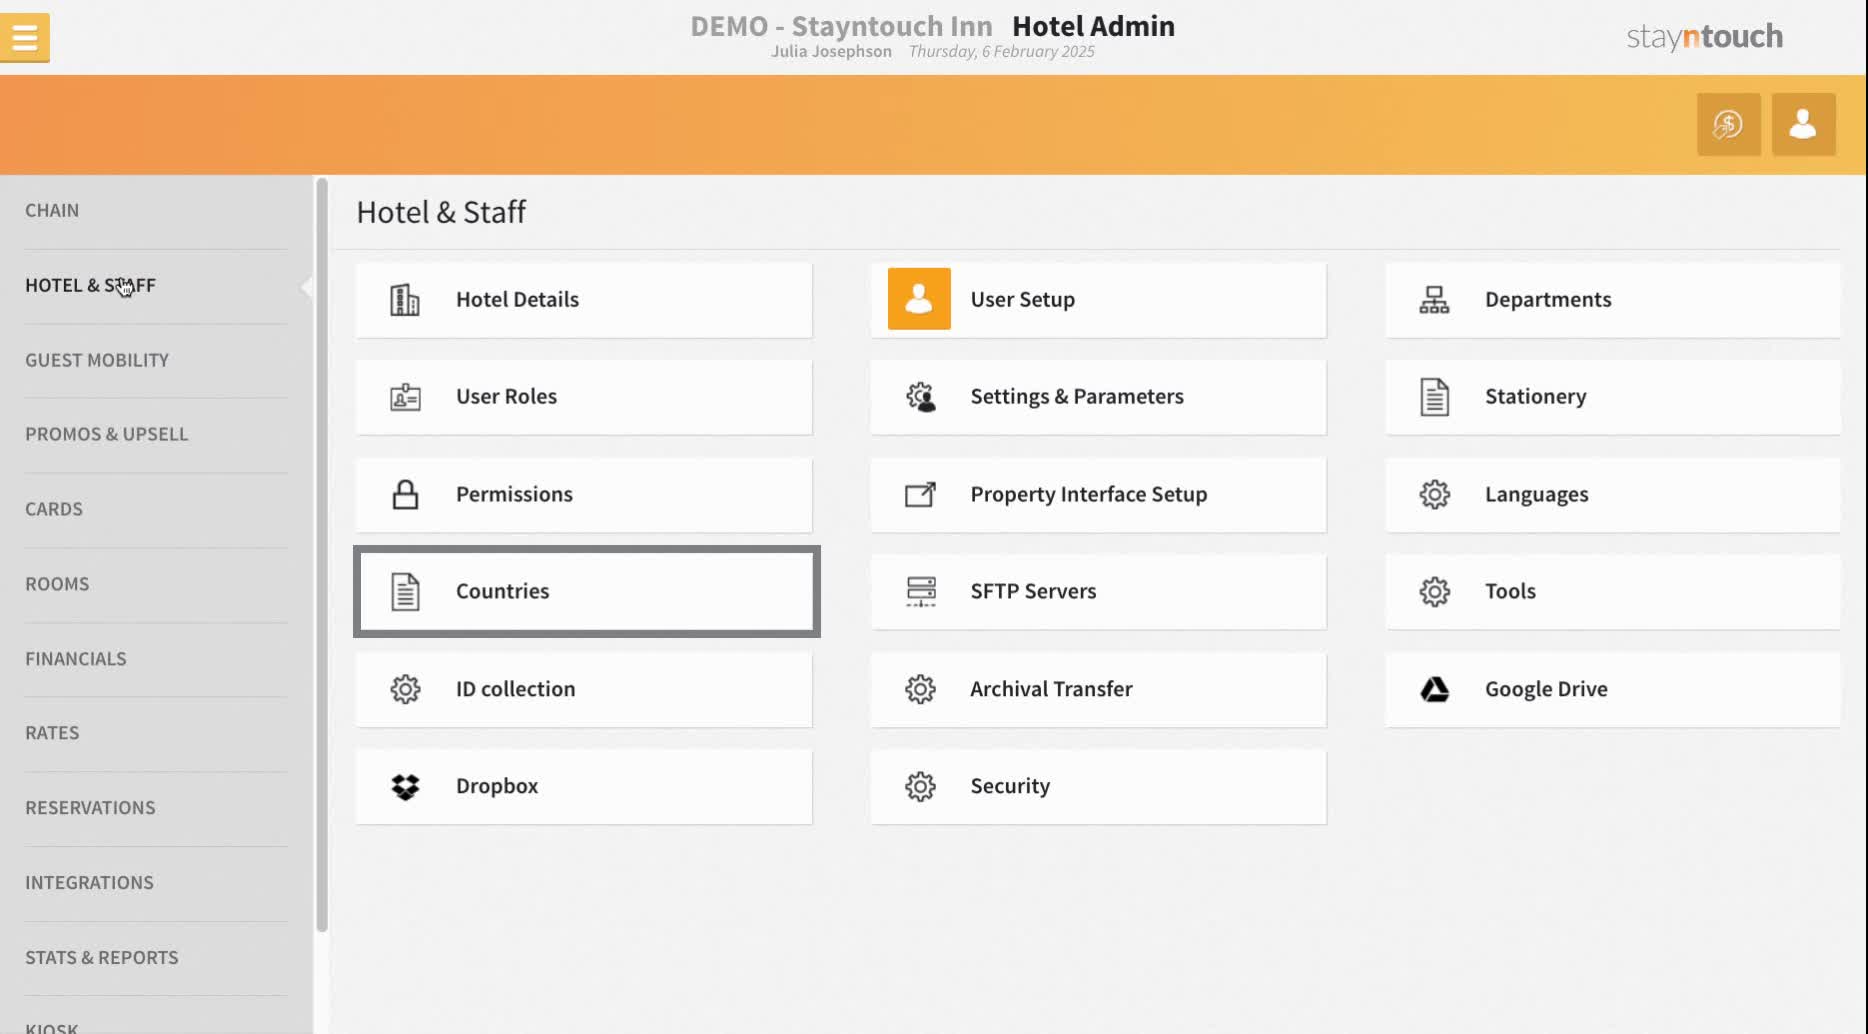Click the Settings & Parameters gear-person icon

(920, 397)
